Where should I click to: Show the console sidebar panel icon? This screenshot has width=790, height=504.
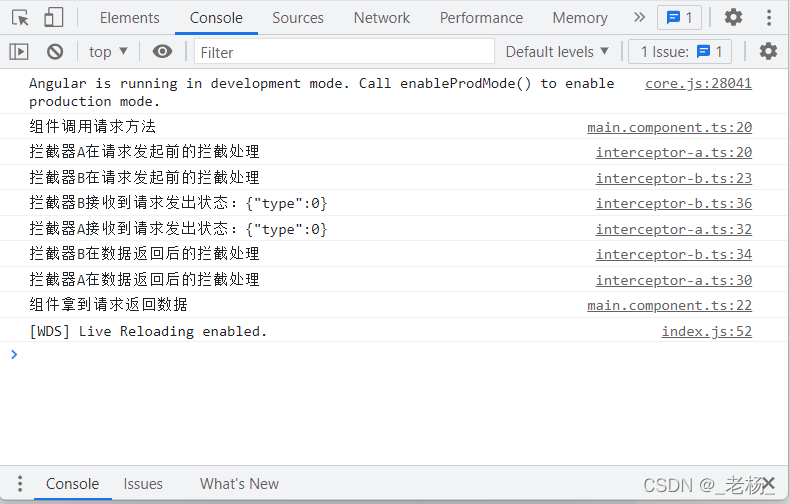click(x=19, y=51)
